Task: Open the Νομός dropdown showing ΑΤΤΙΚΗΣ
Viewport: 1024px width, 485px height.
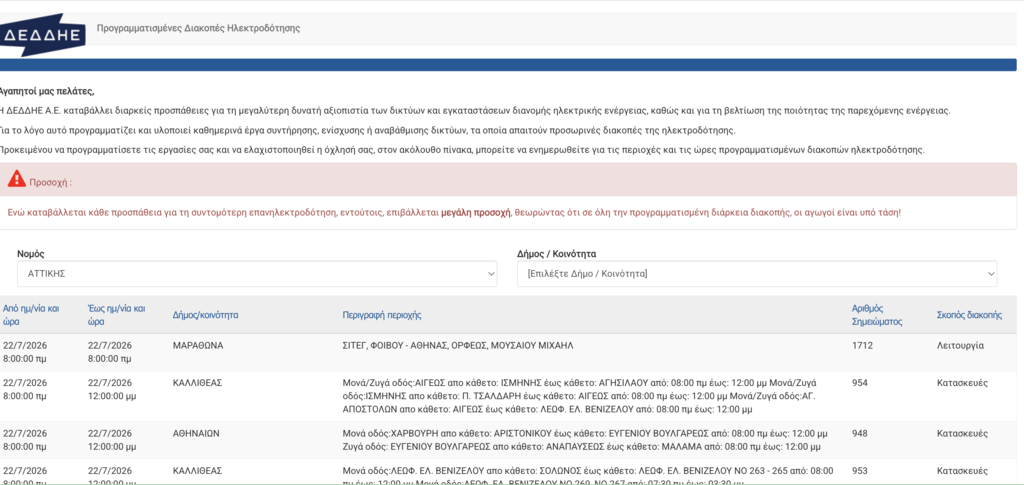Action: coord(257,274)
